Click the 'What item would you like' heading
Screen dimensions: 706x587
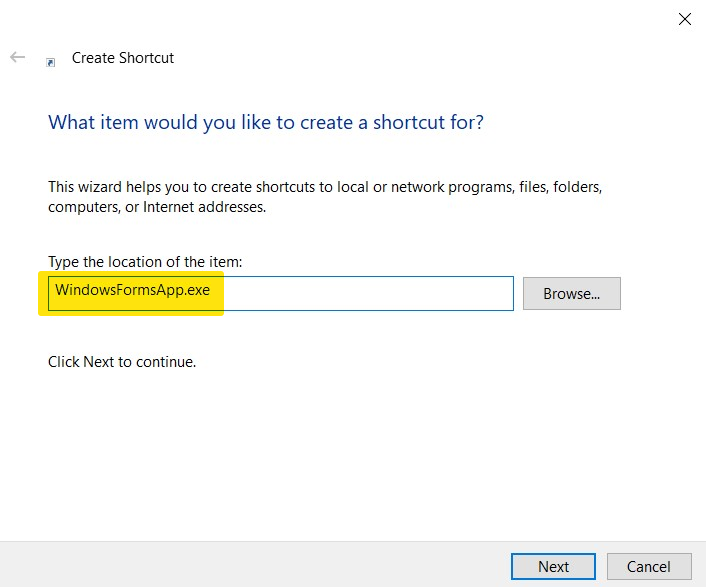266,122
